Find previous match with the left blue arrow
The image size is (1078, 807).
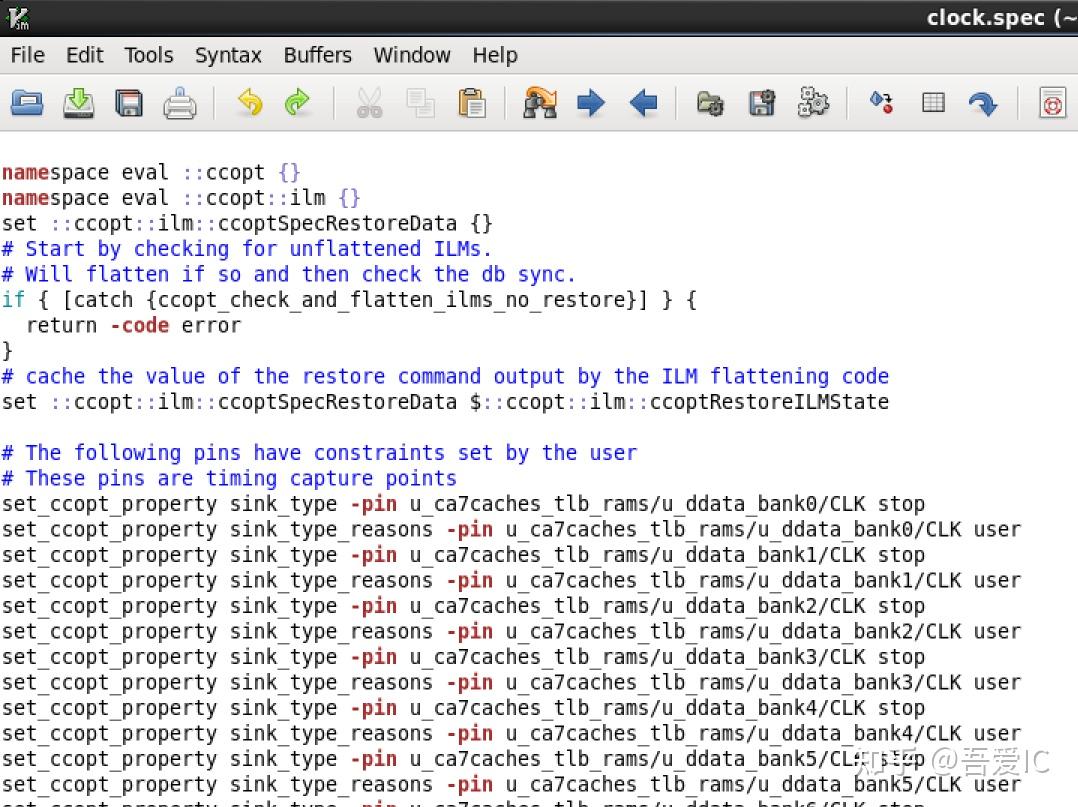(x=643, y=103)
